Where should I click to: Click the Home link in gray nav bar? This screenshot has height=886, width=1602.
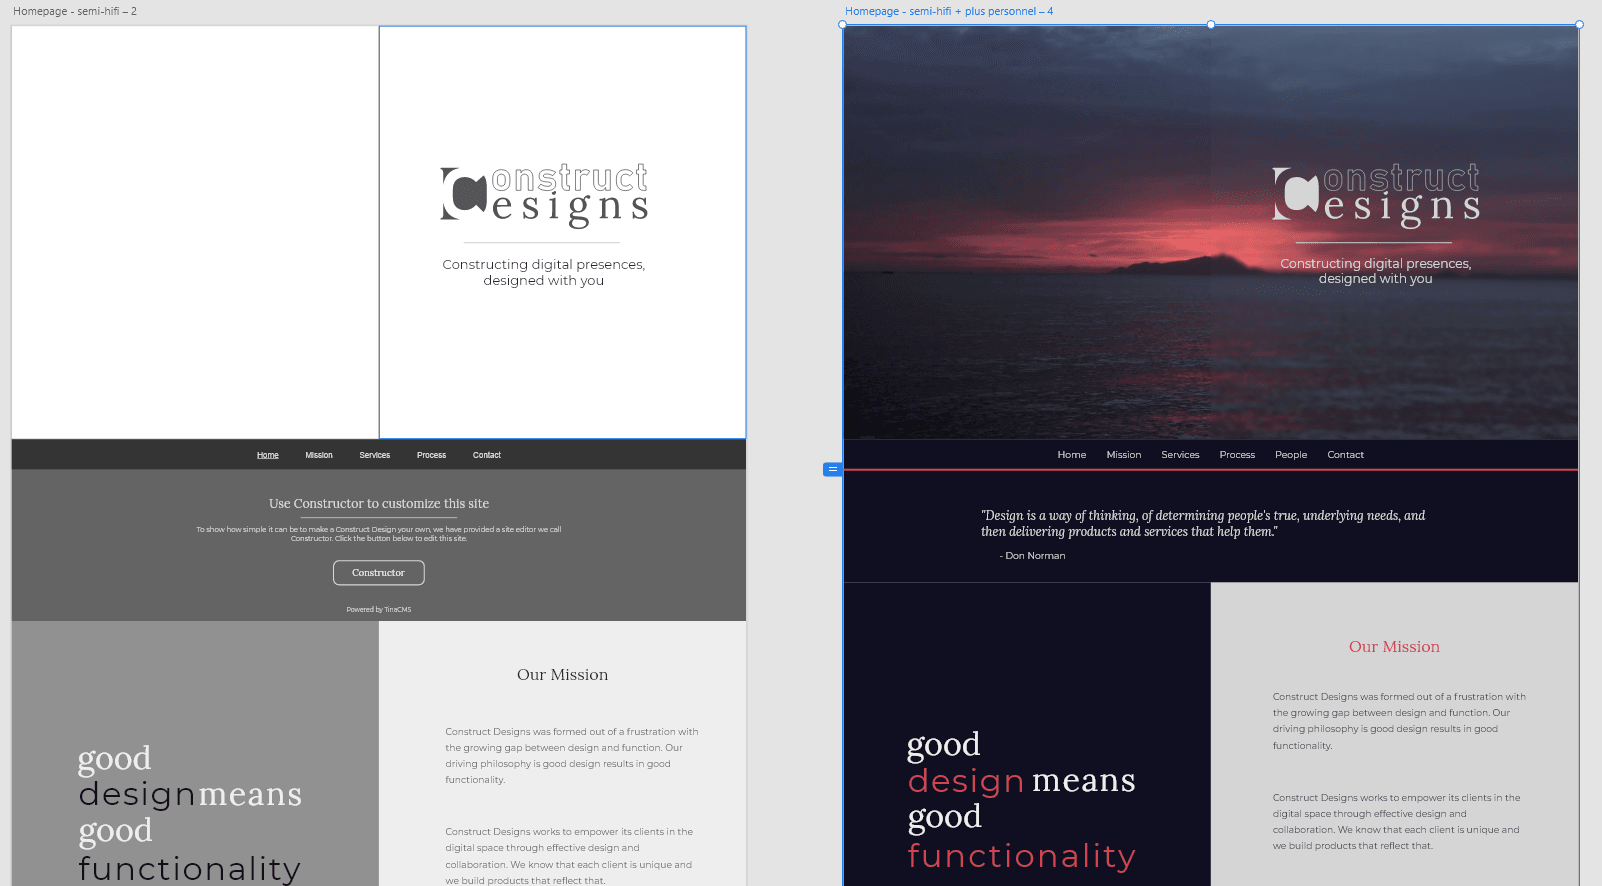[268, 455]
